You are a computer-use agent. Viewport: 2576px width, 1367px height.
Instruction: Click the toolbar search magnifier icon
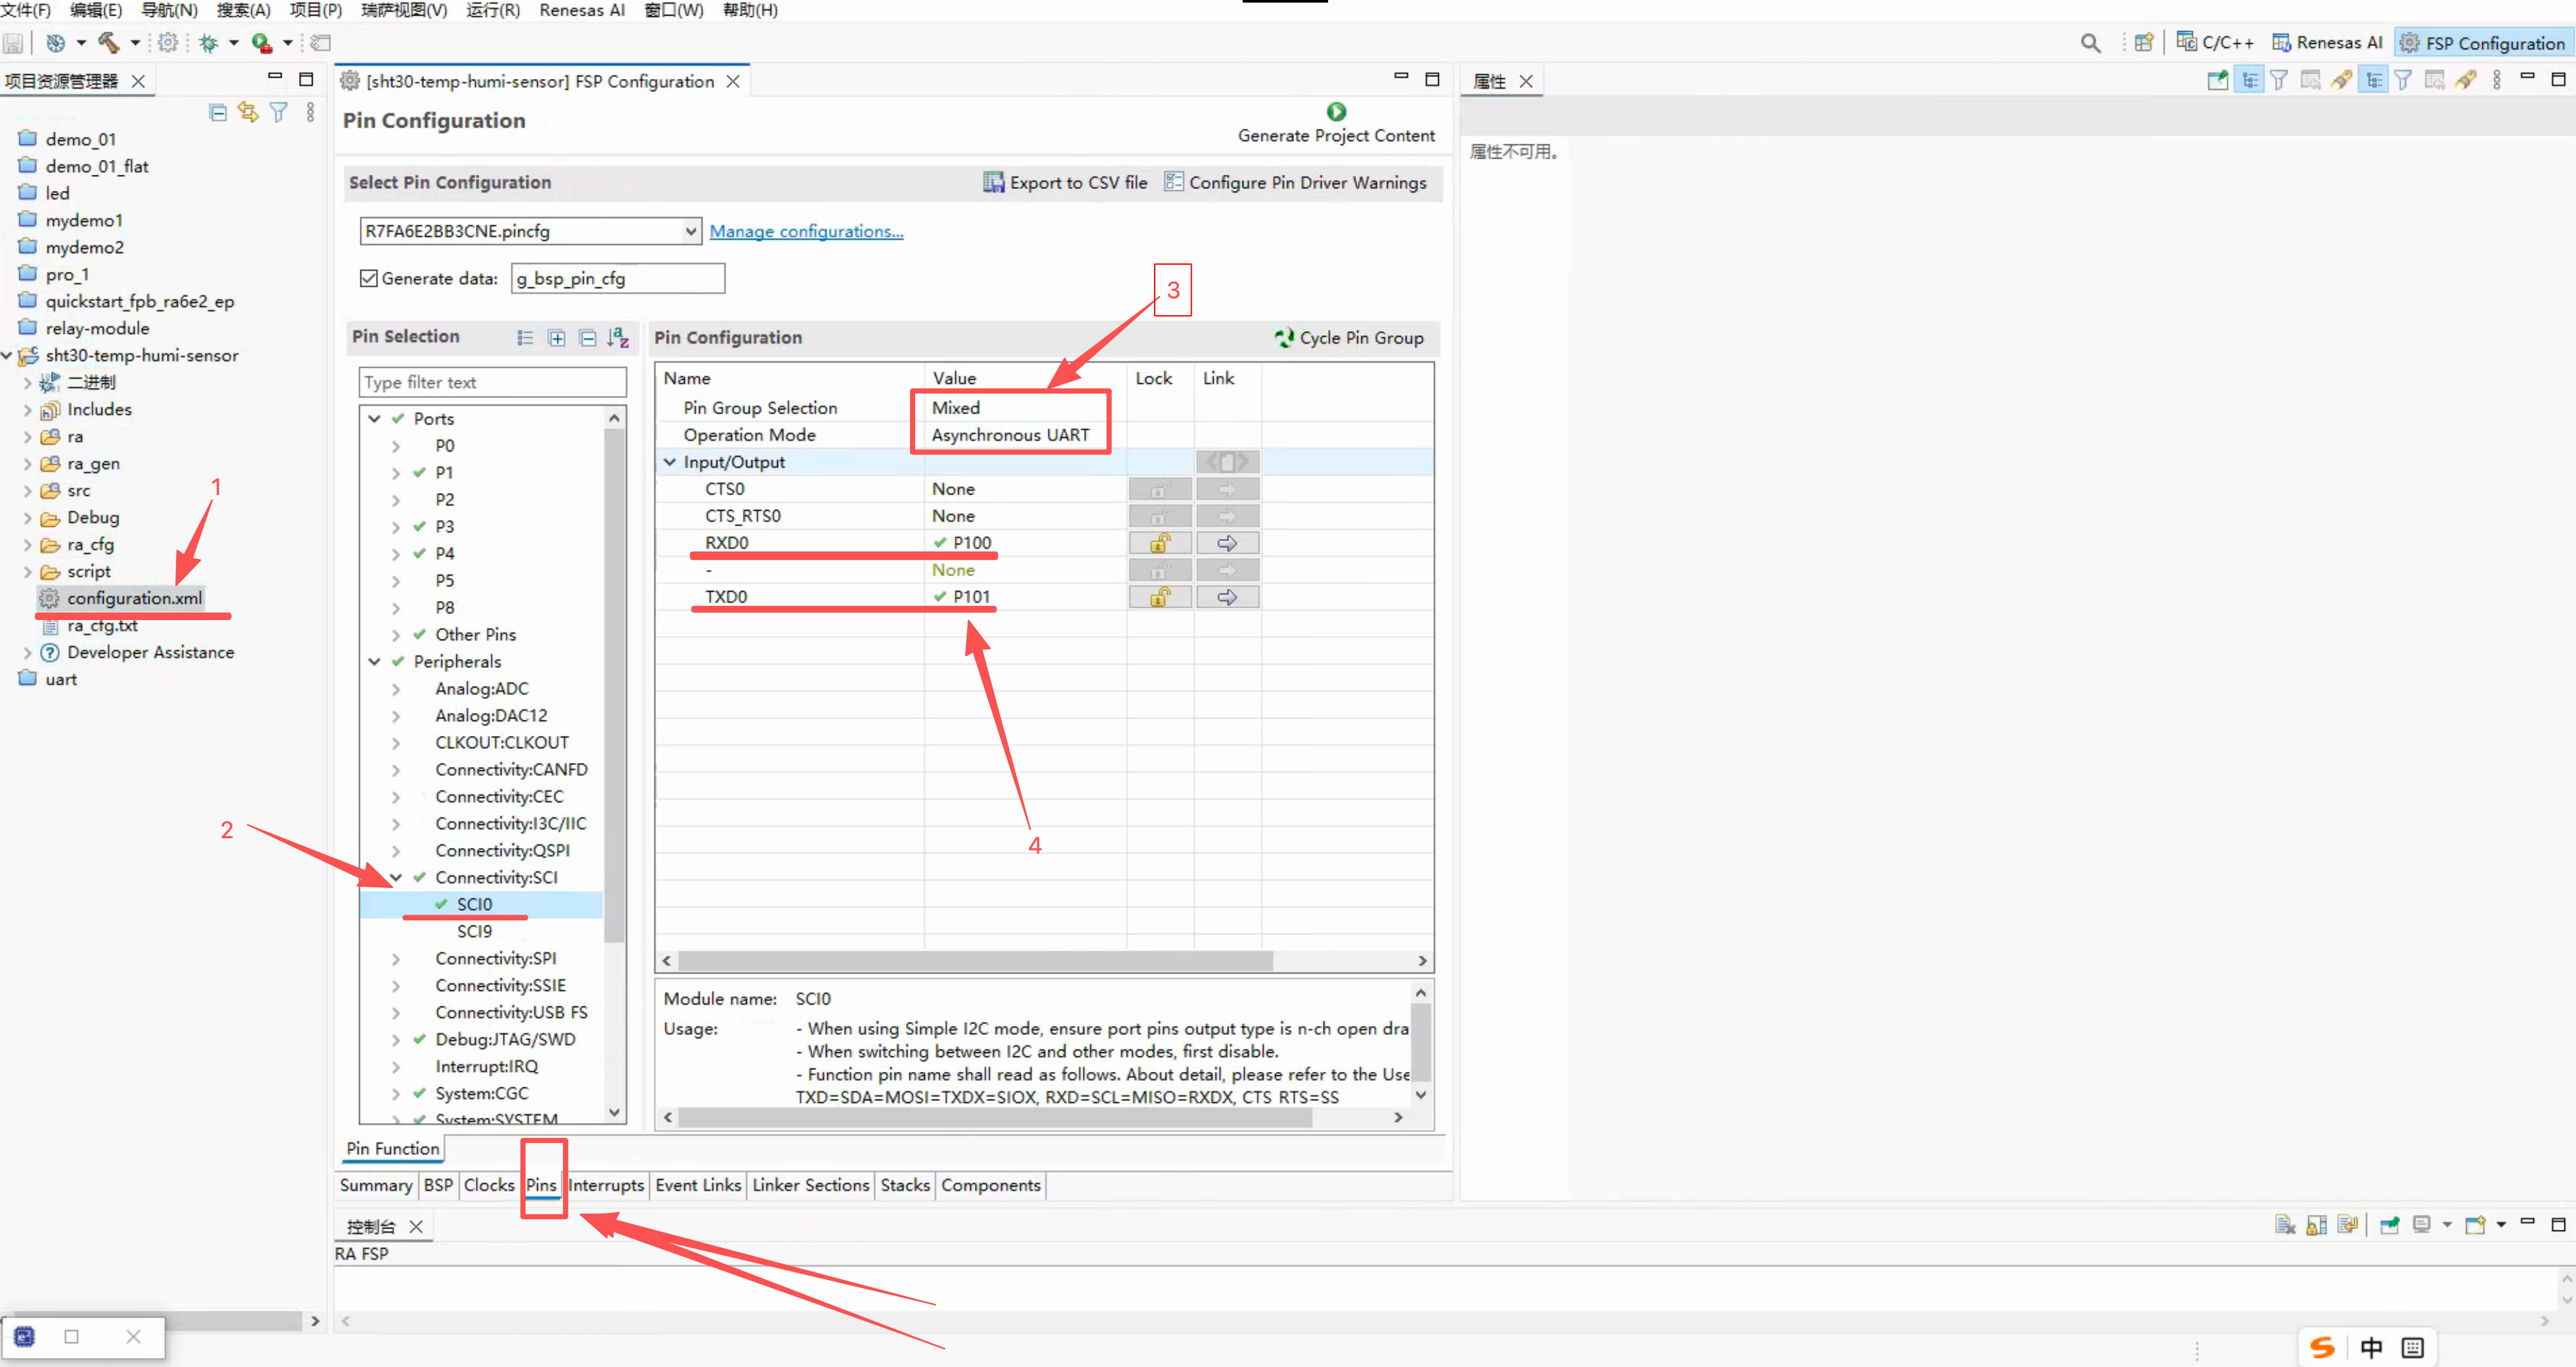click(2090, 43)
